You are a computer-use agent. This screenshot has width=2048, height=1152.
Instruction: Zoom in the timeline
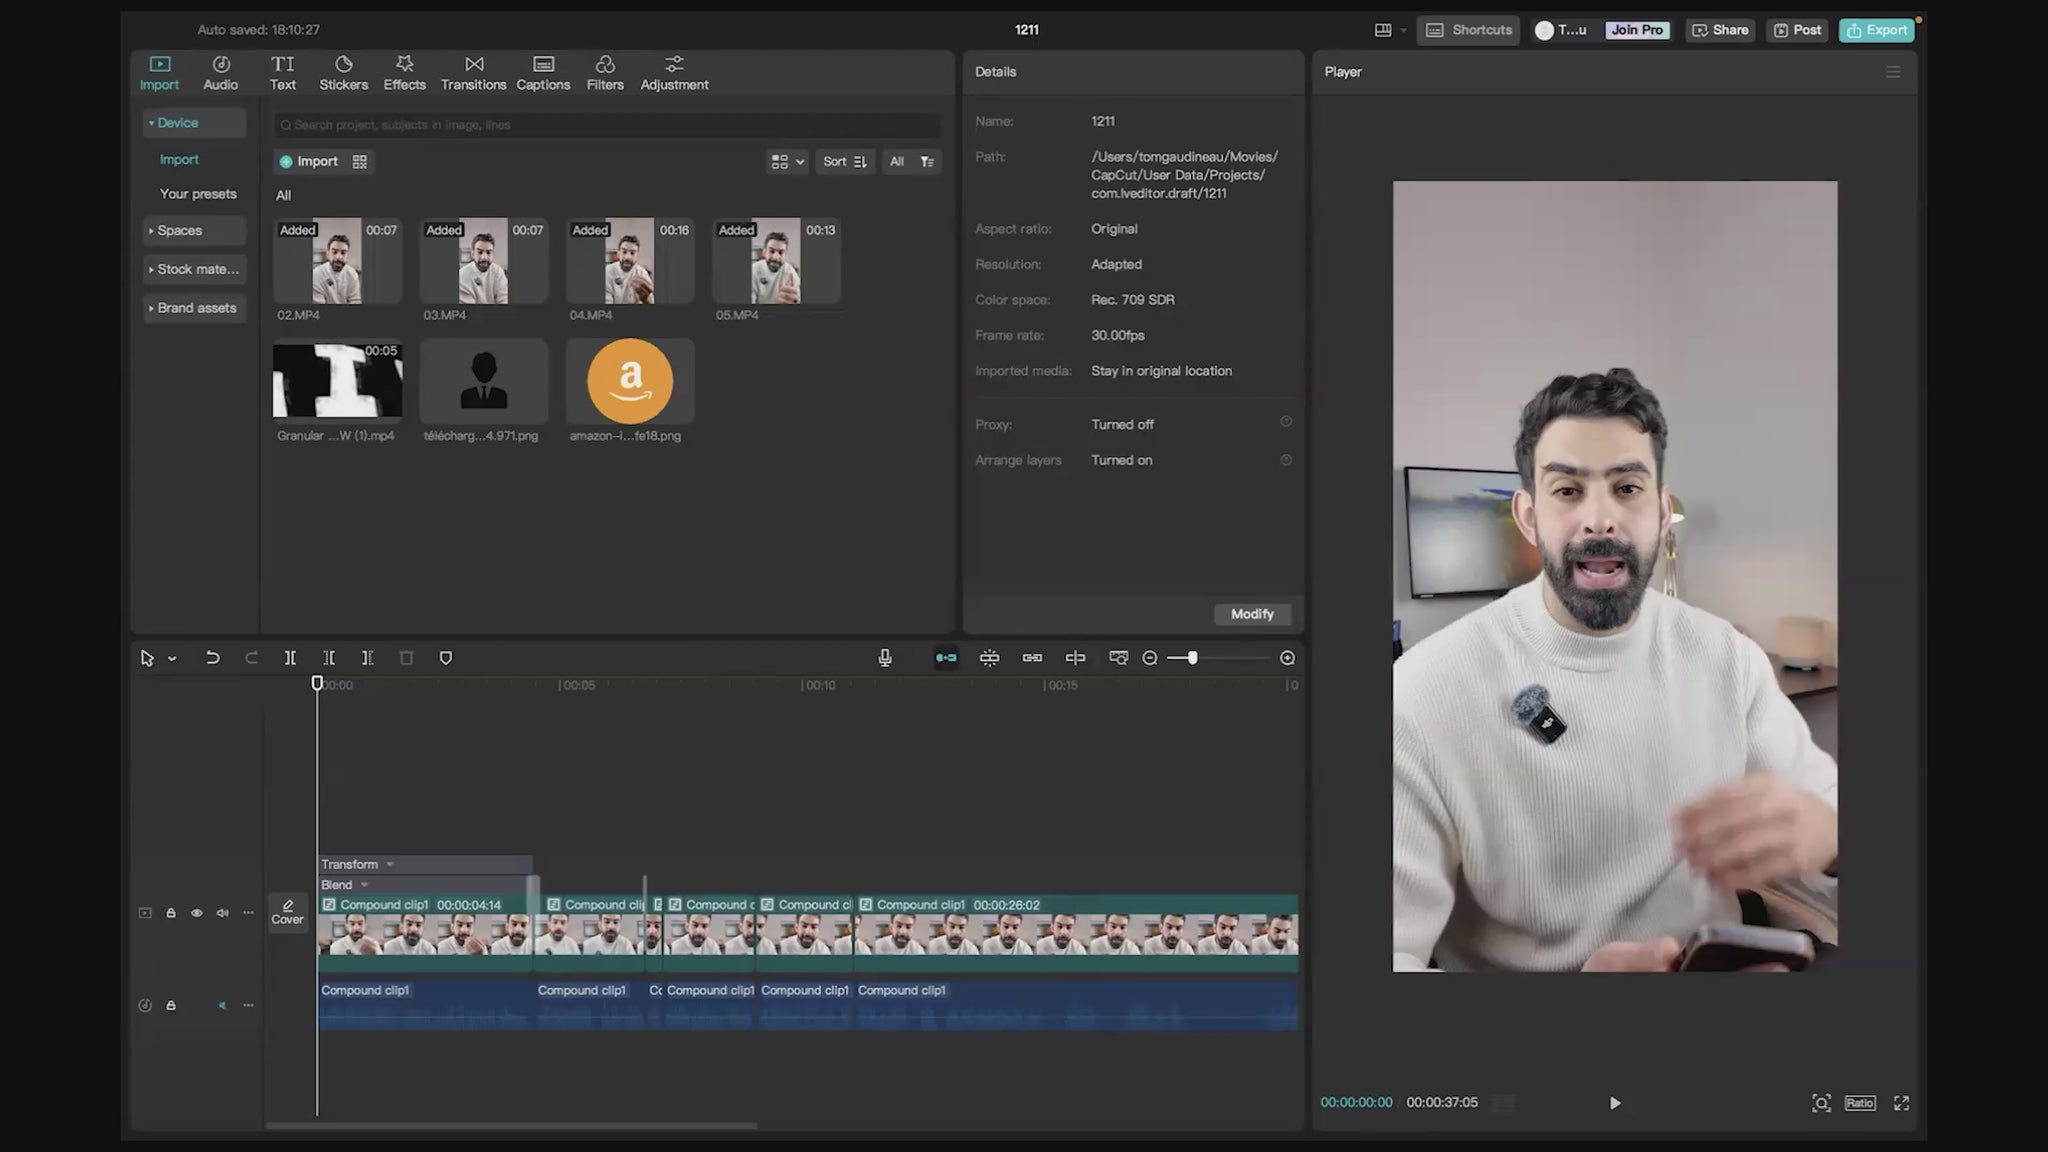pos(1287,658)
